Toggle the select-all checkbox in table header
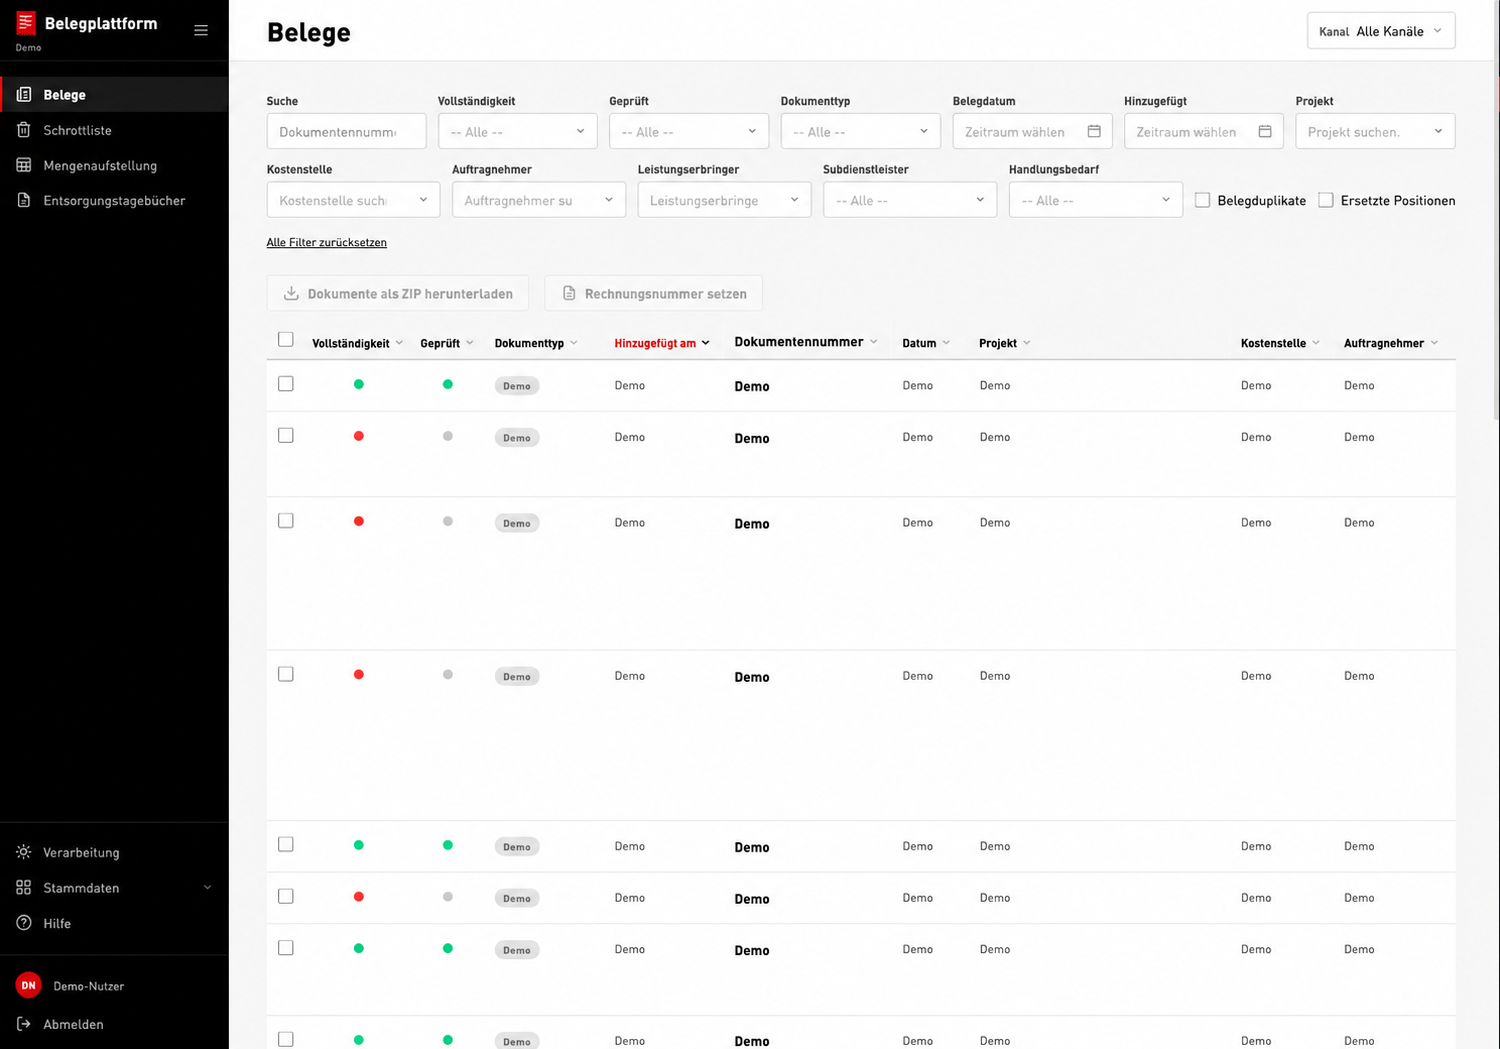Viewport: 1500px width, 1049px height. pos(286,339)
